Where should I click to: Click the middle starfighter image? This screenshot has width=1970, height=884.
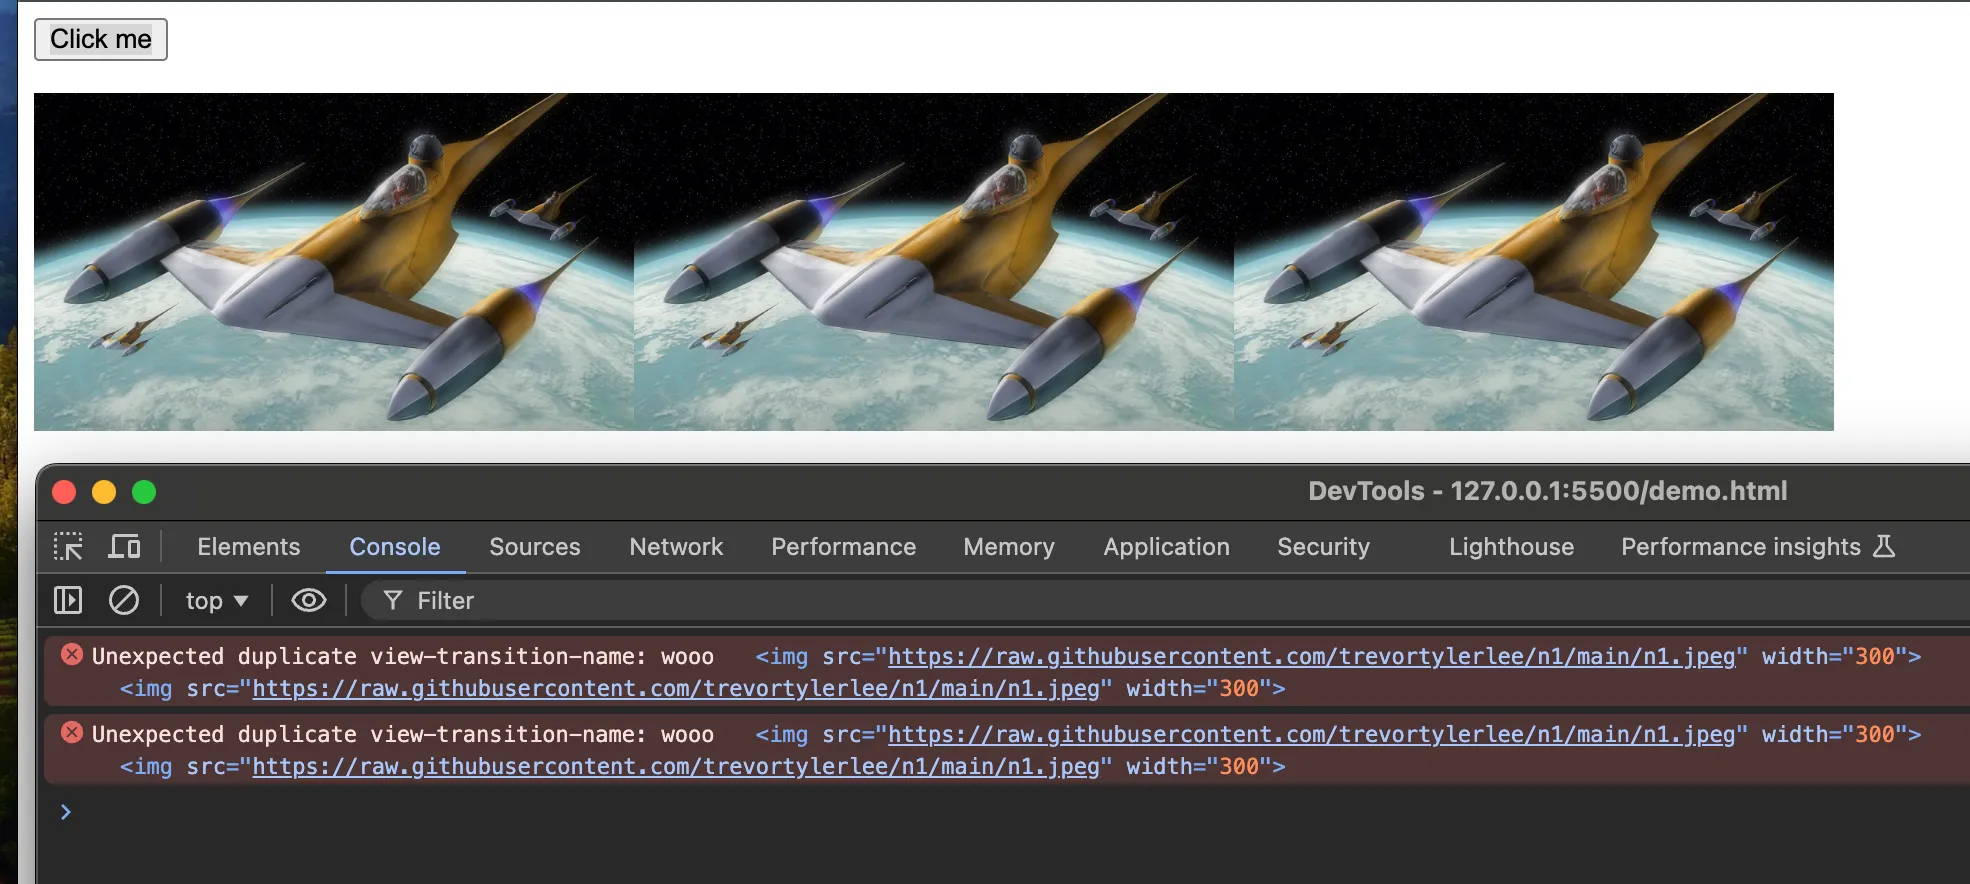[x=933, y=262]
